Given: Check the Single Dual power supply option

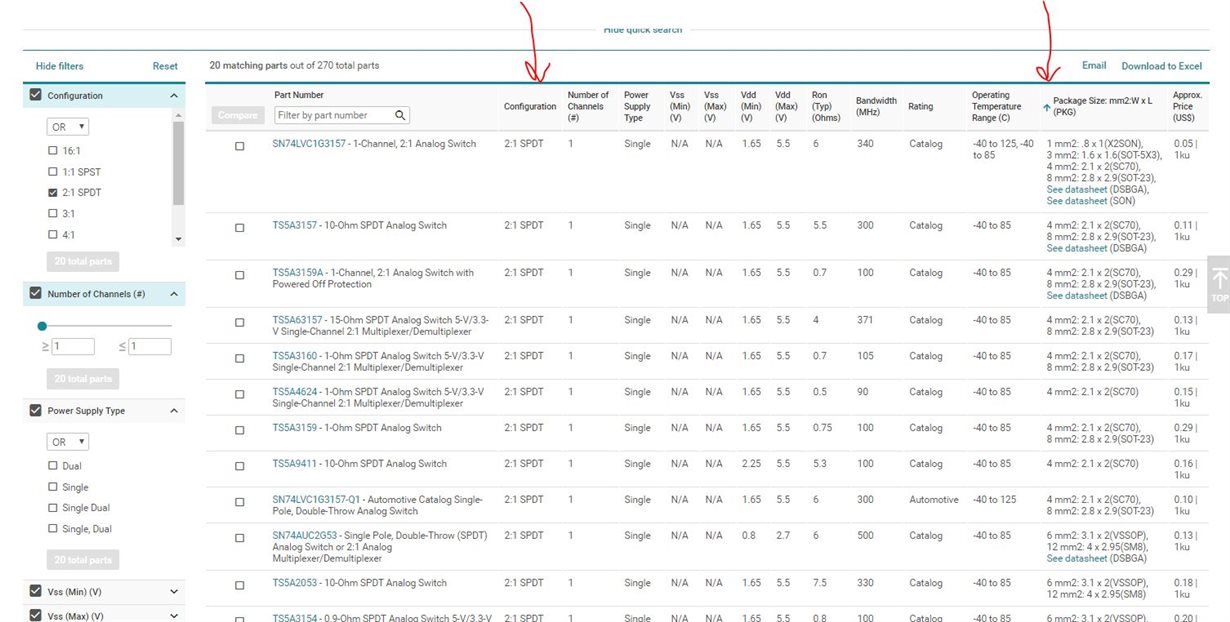Looking at the screenshot, I should tap(53, 508).
